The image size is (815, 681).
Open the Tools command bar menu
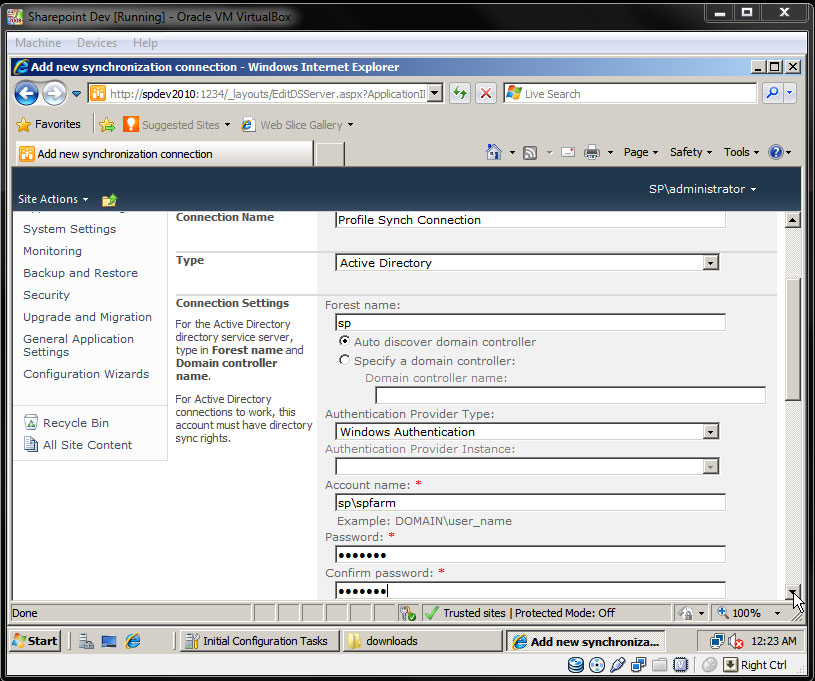[741, 152]
